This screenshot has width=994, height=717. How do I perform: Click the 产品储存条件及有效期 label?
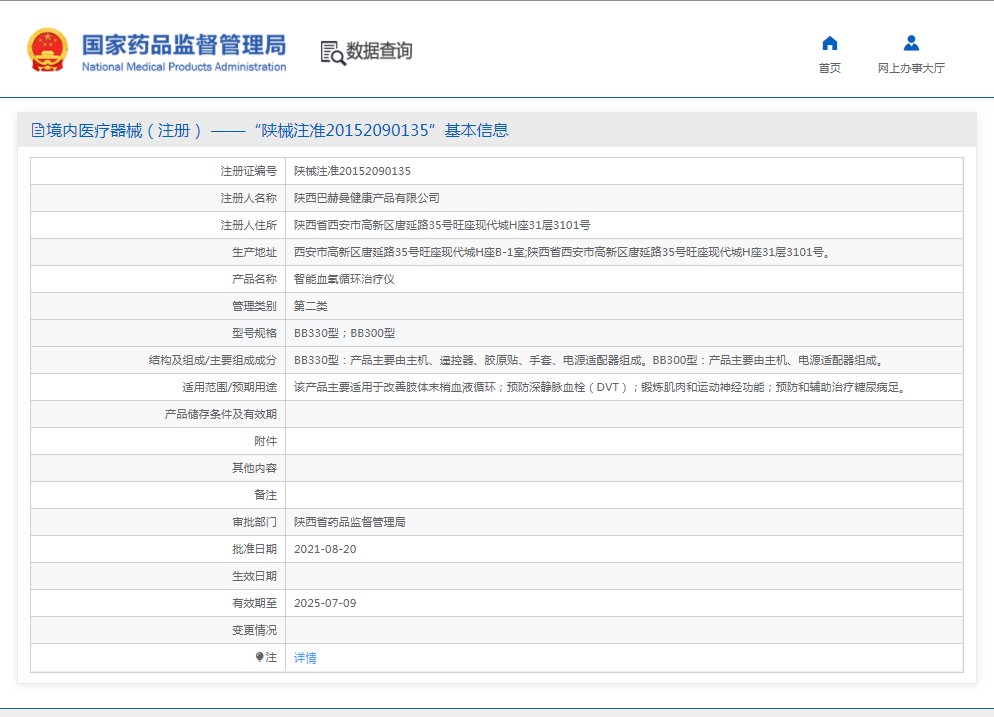click(x=221, y=414)
